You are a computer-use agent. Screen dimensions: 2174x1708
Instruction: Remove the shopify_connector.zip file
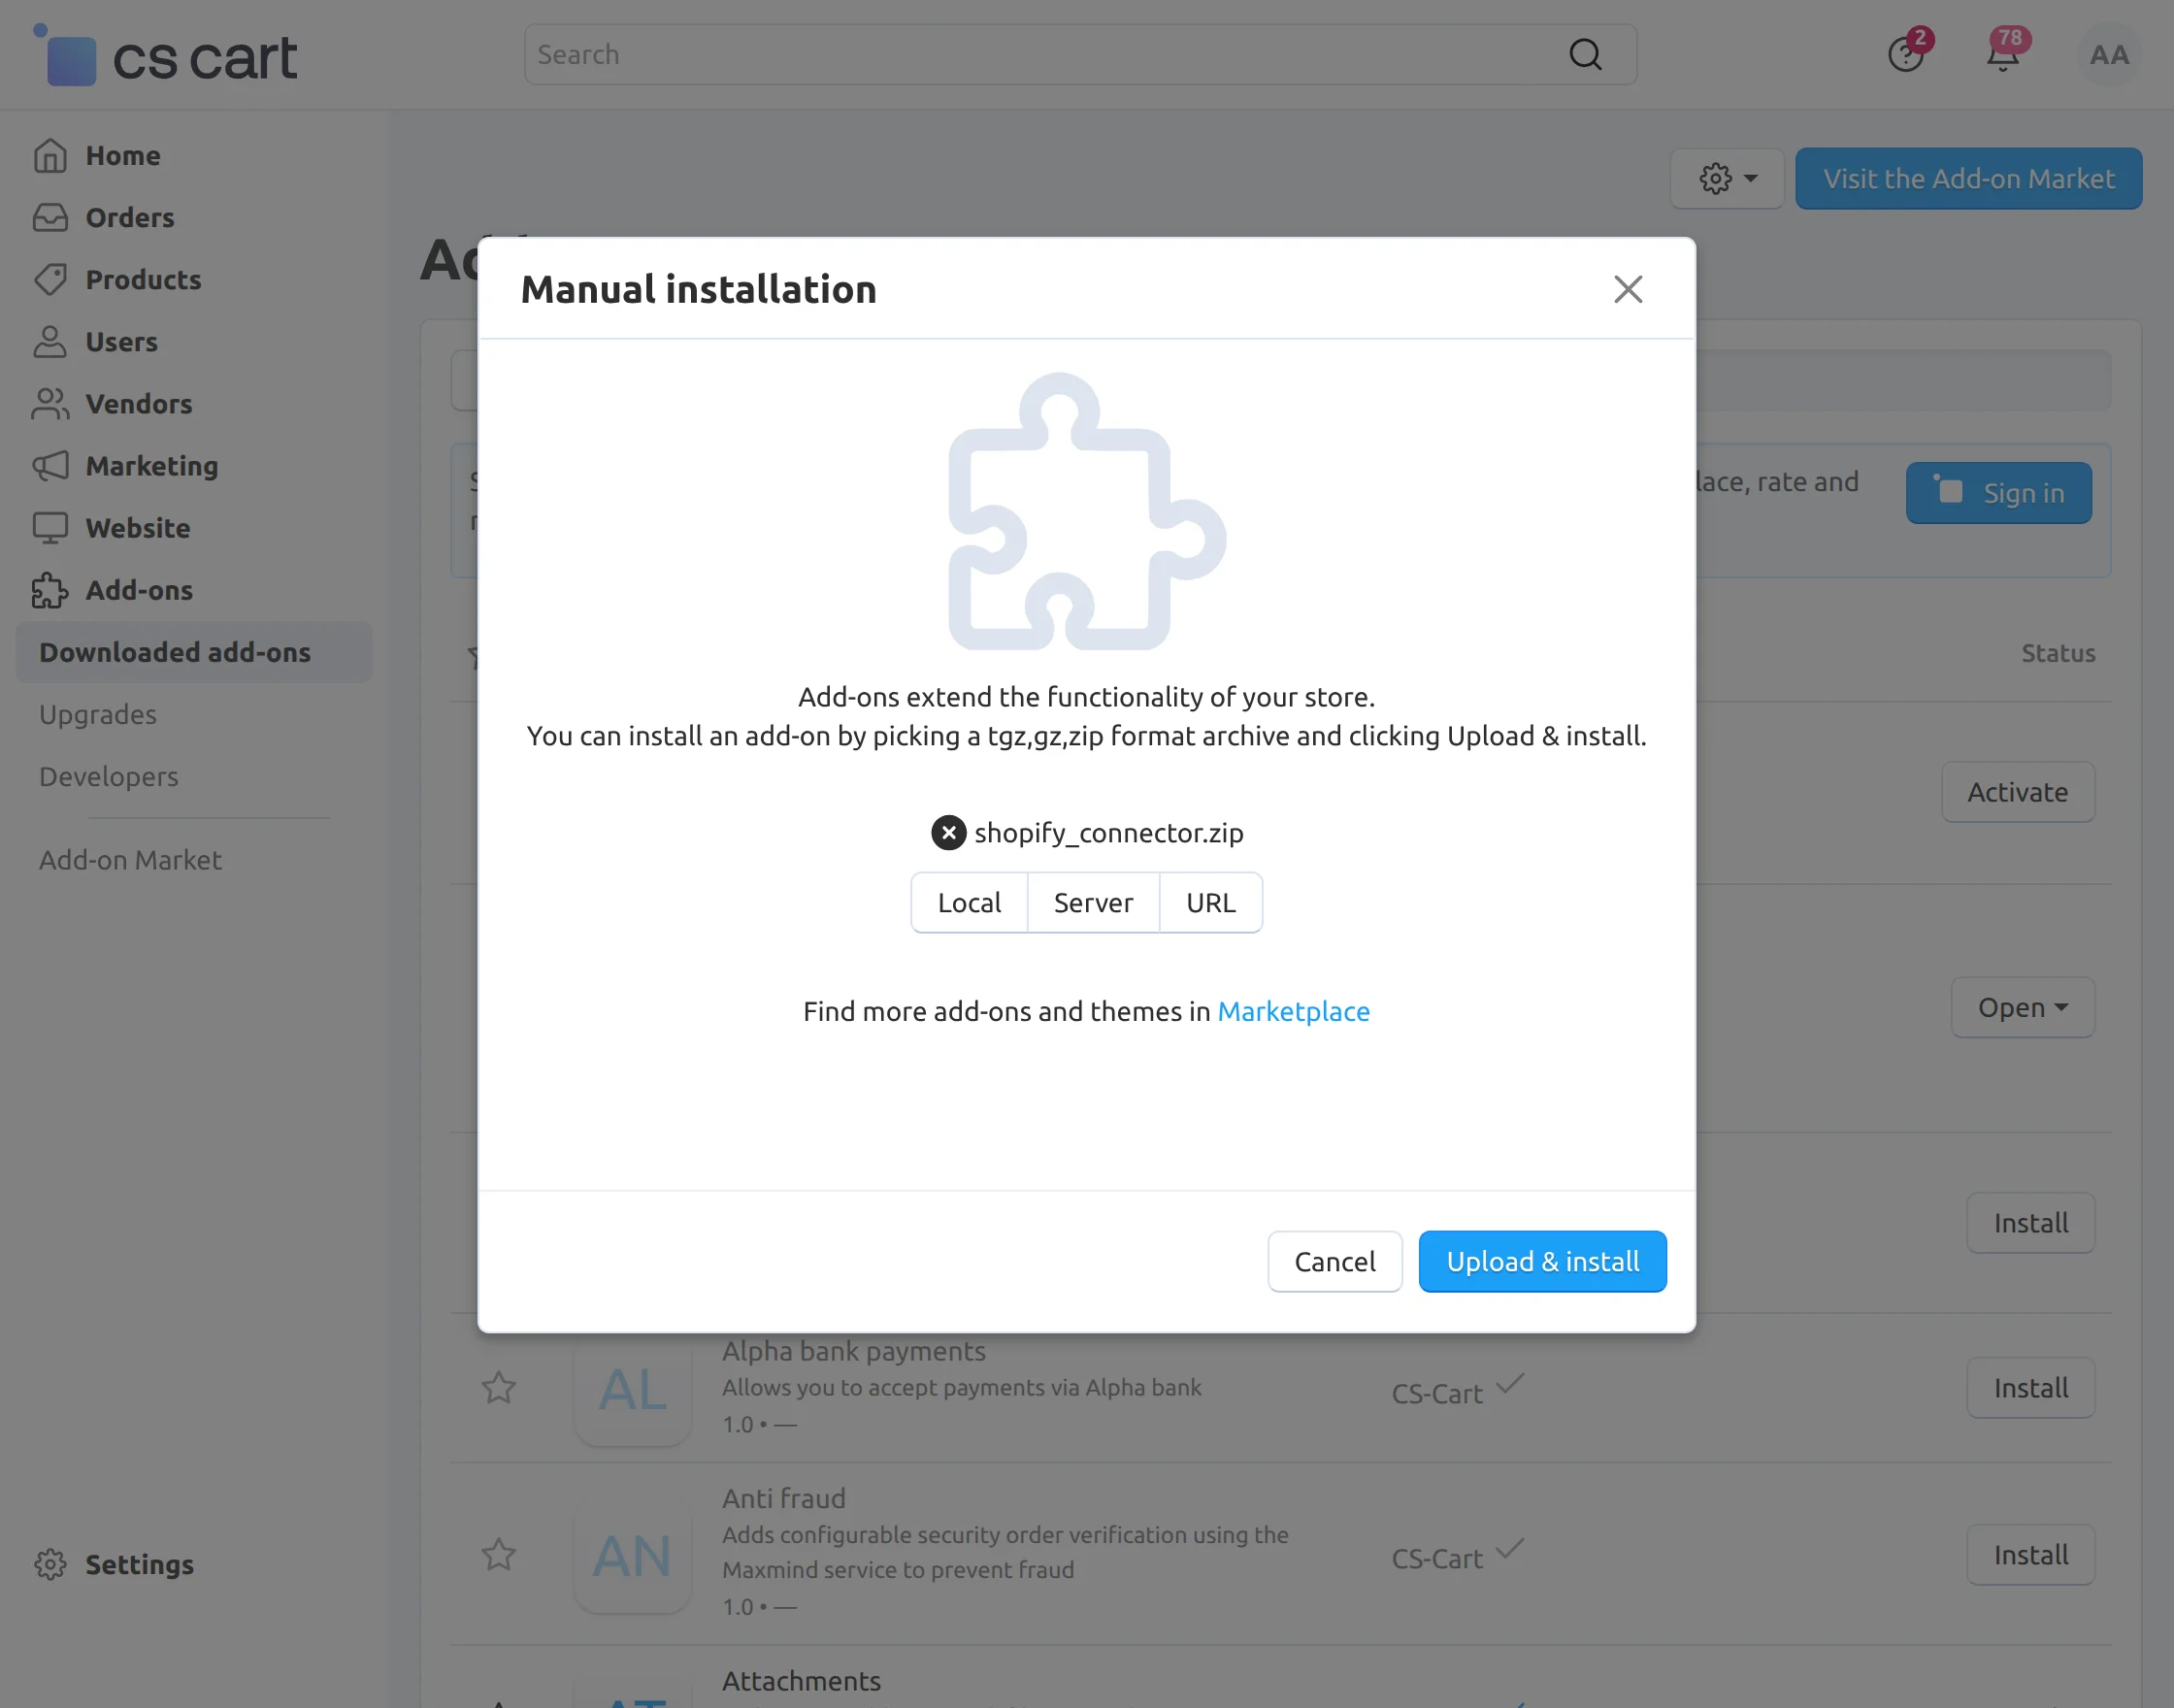tap(948, 832)
